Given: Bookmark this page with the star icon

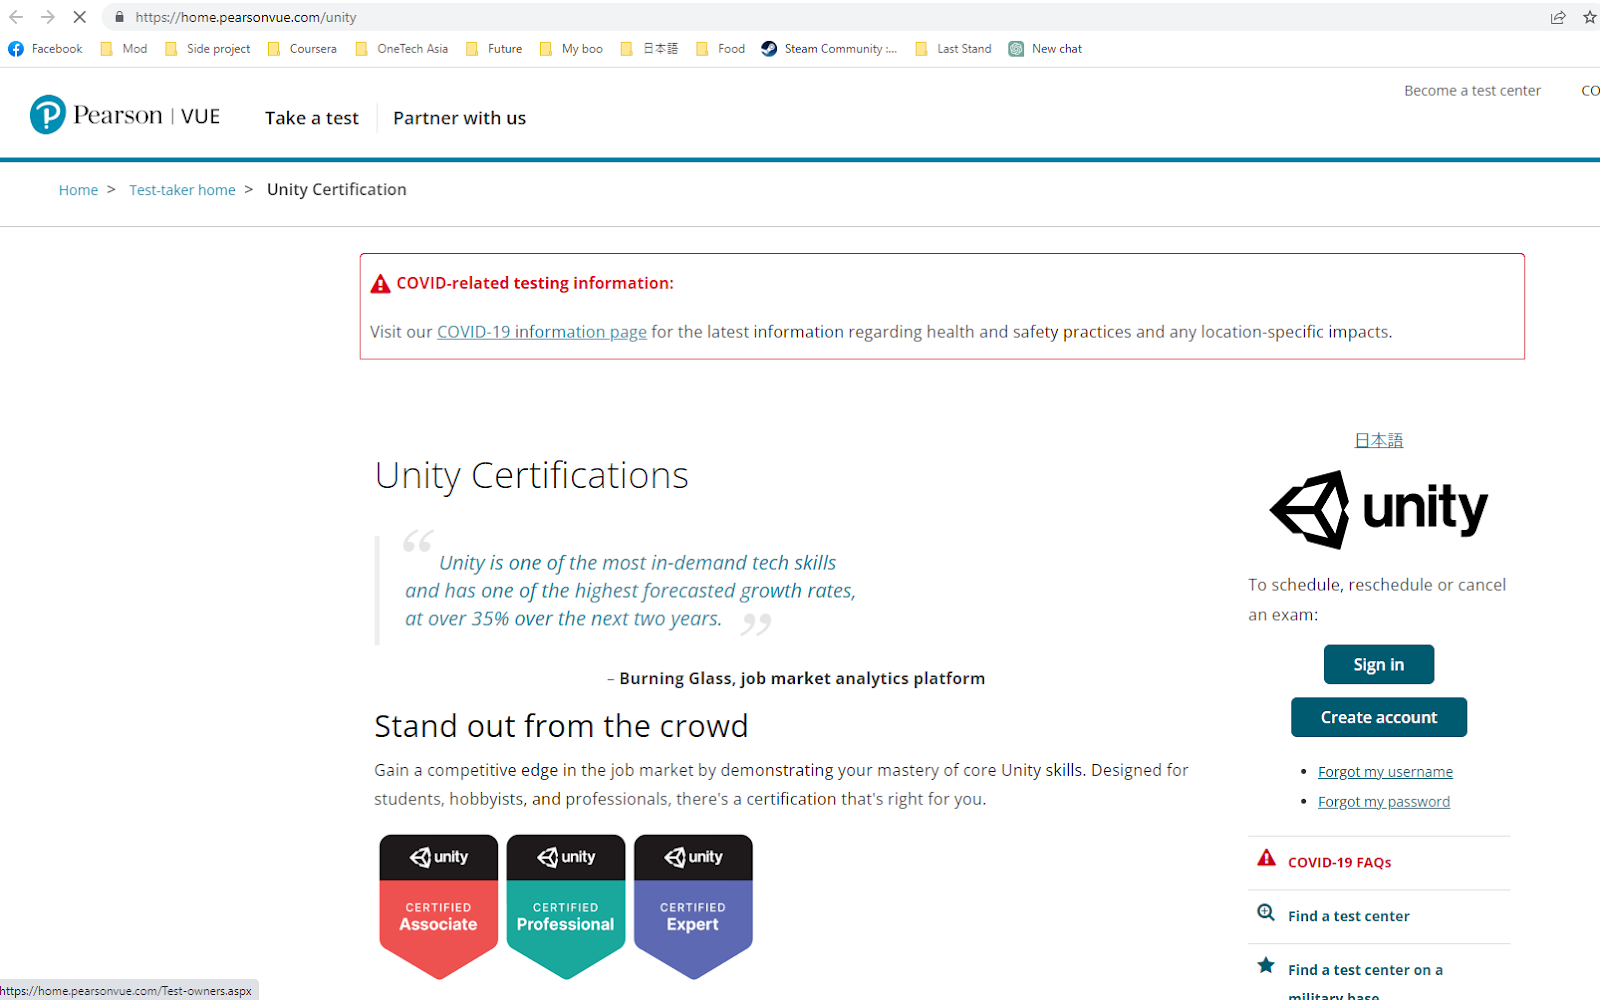Looking at the screenshot, I should point(1589,17).
